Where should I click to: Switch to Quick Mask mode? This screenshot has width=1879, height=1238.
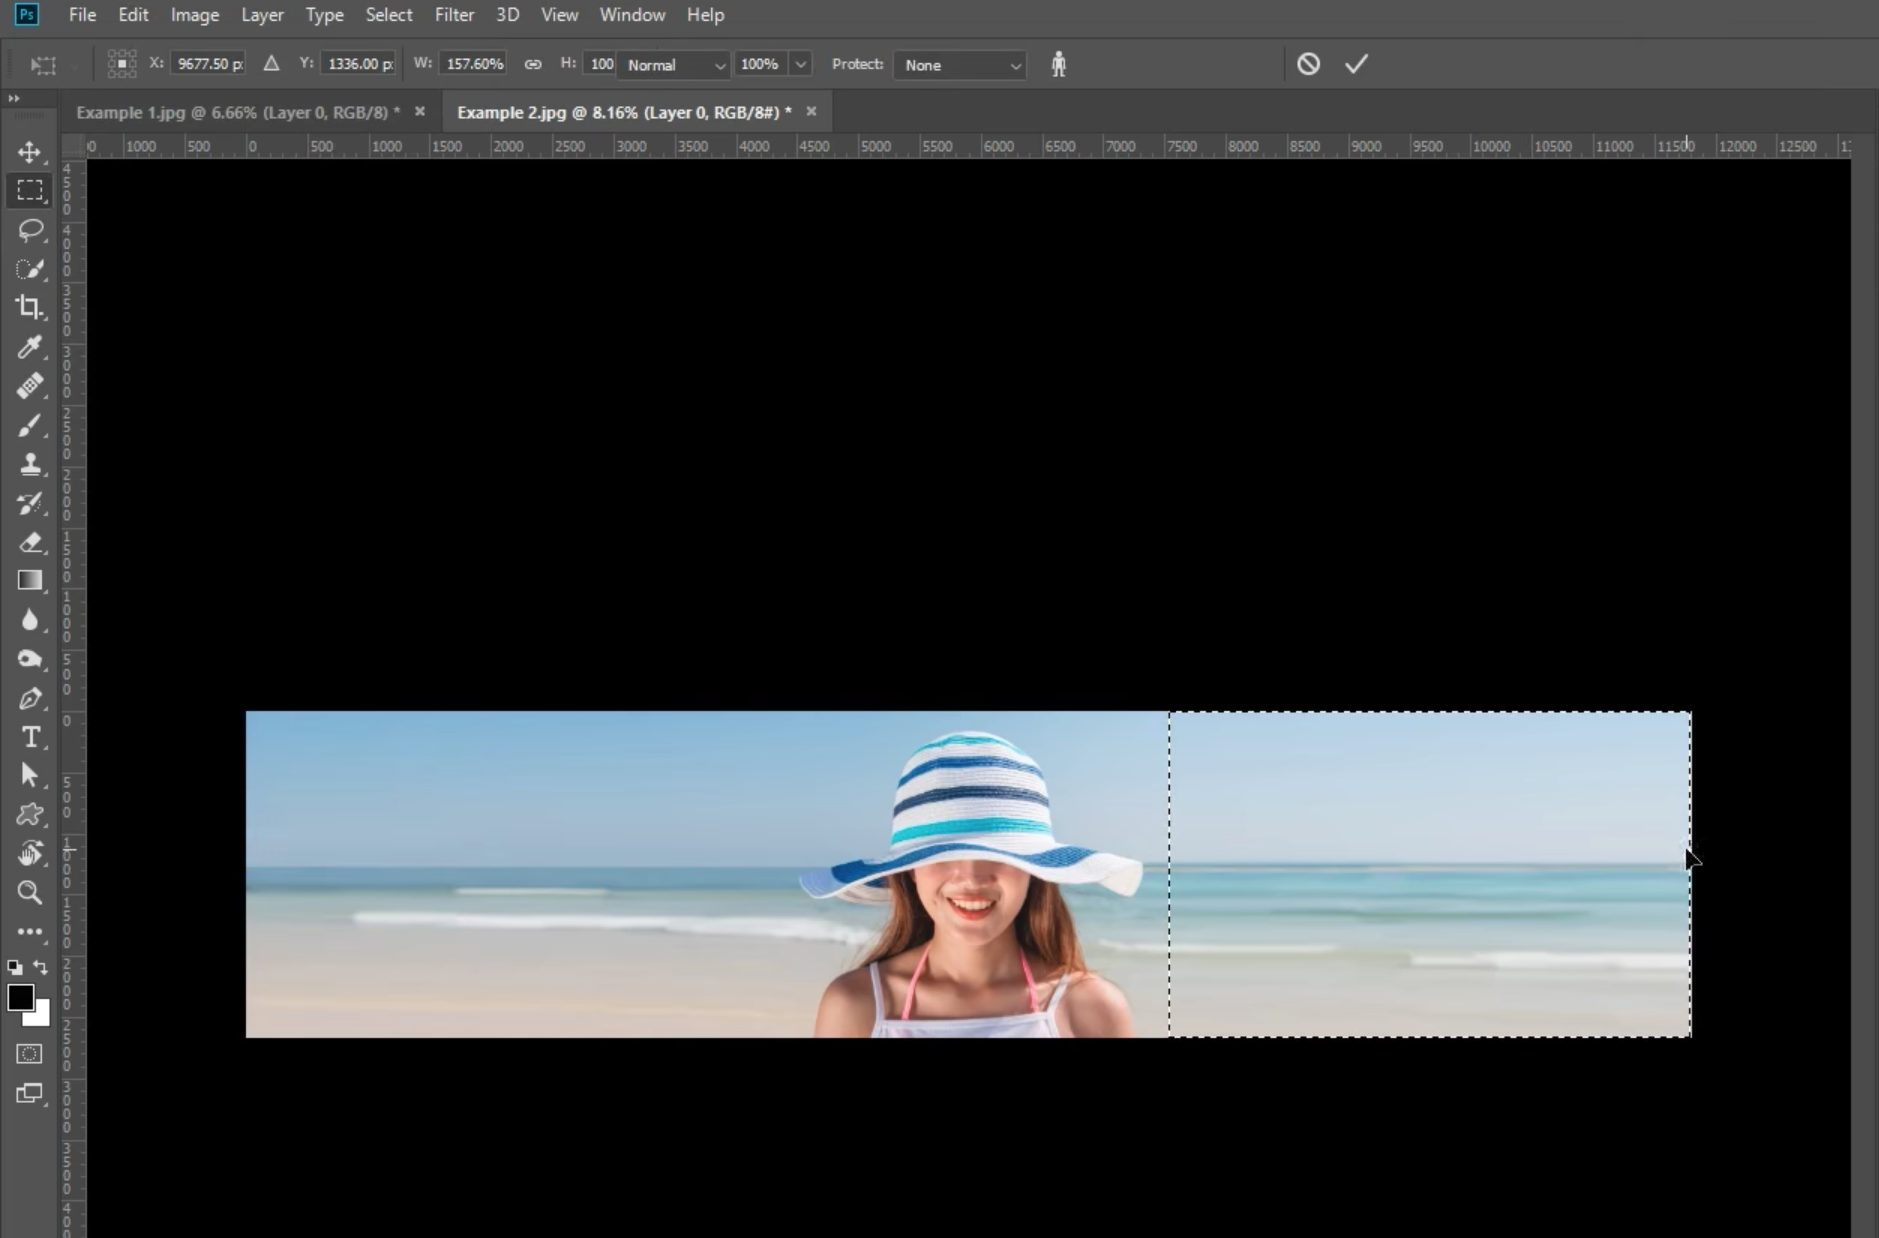28,1053
